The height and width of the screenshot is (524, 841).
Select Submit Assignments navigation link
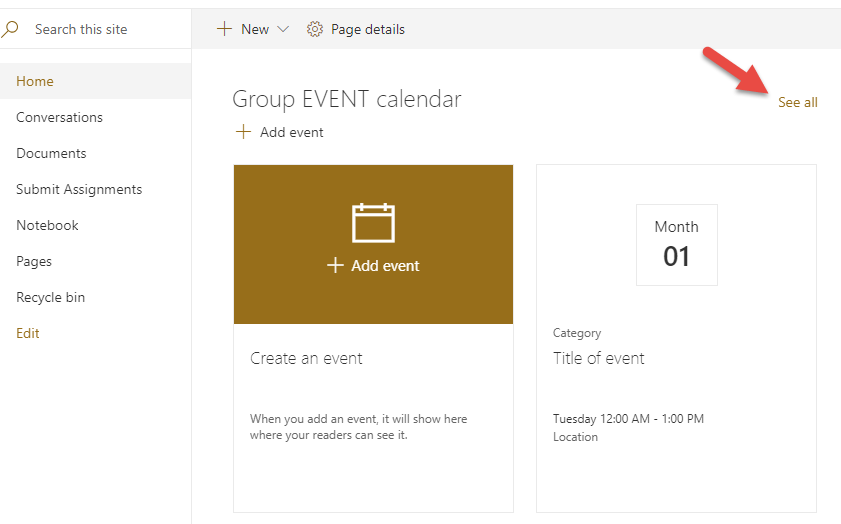[79, 189]
